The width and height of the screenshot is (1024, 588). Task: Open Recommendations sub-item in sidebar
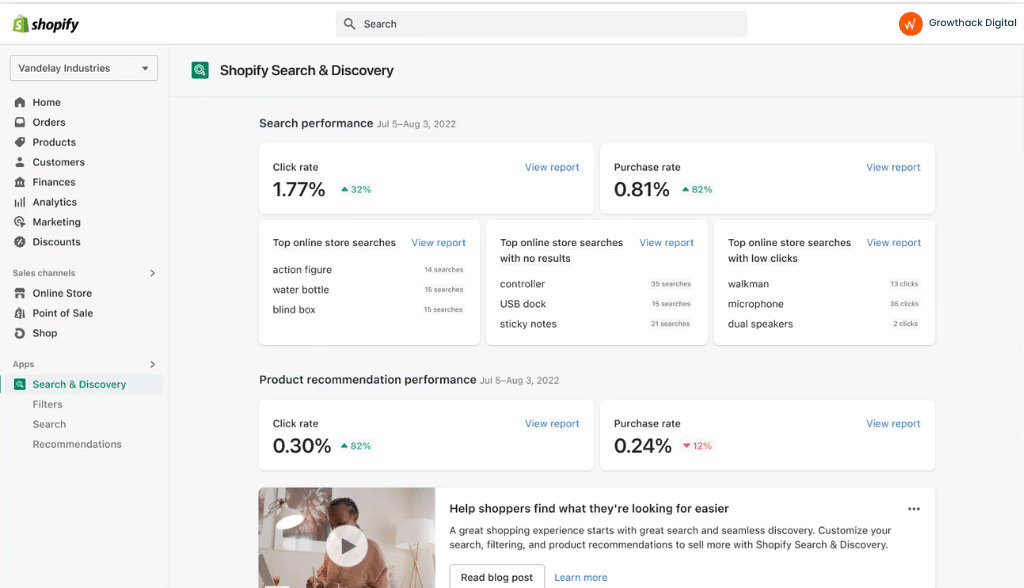(x=77, y=444)
